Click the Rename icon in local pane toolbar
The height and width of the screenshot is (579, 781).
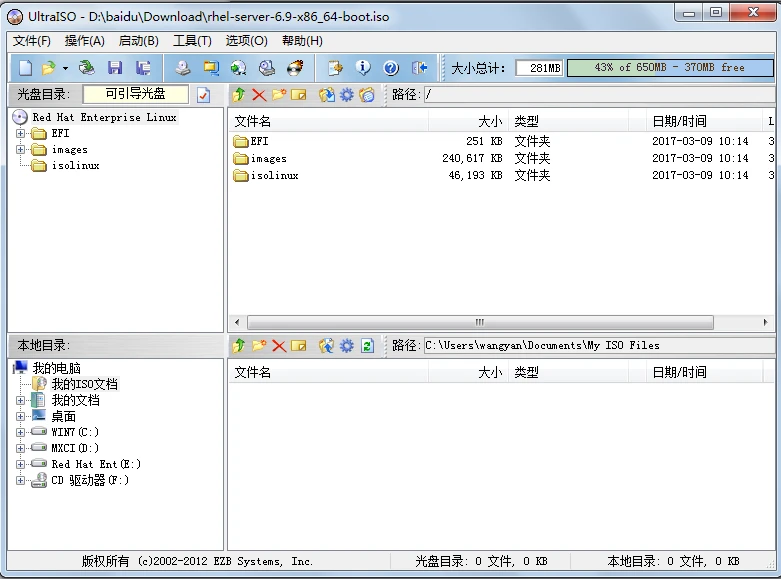tap(298, 346)
